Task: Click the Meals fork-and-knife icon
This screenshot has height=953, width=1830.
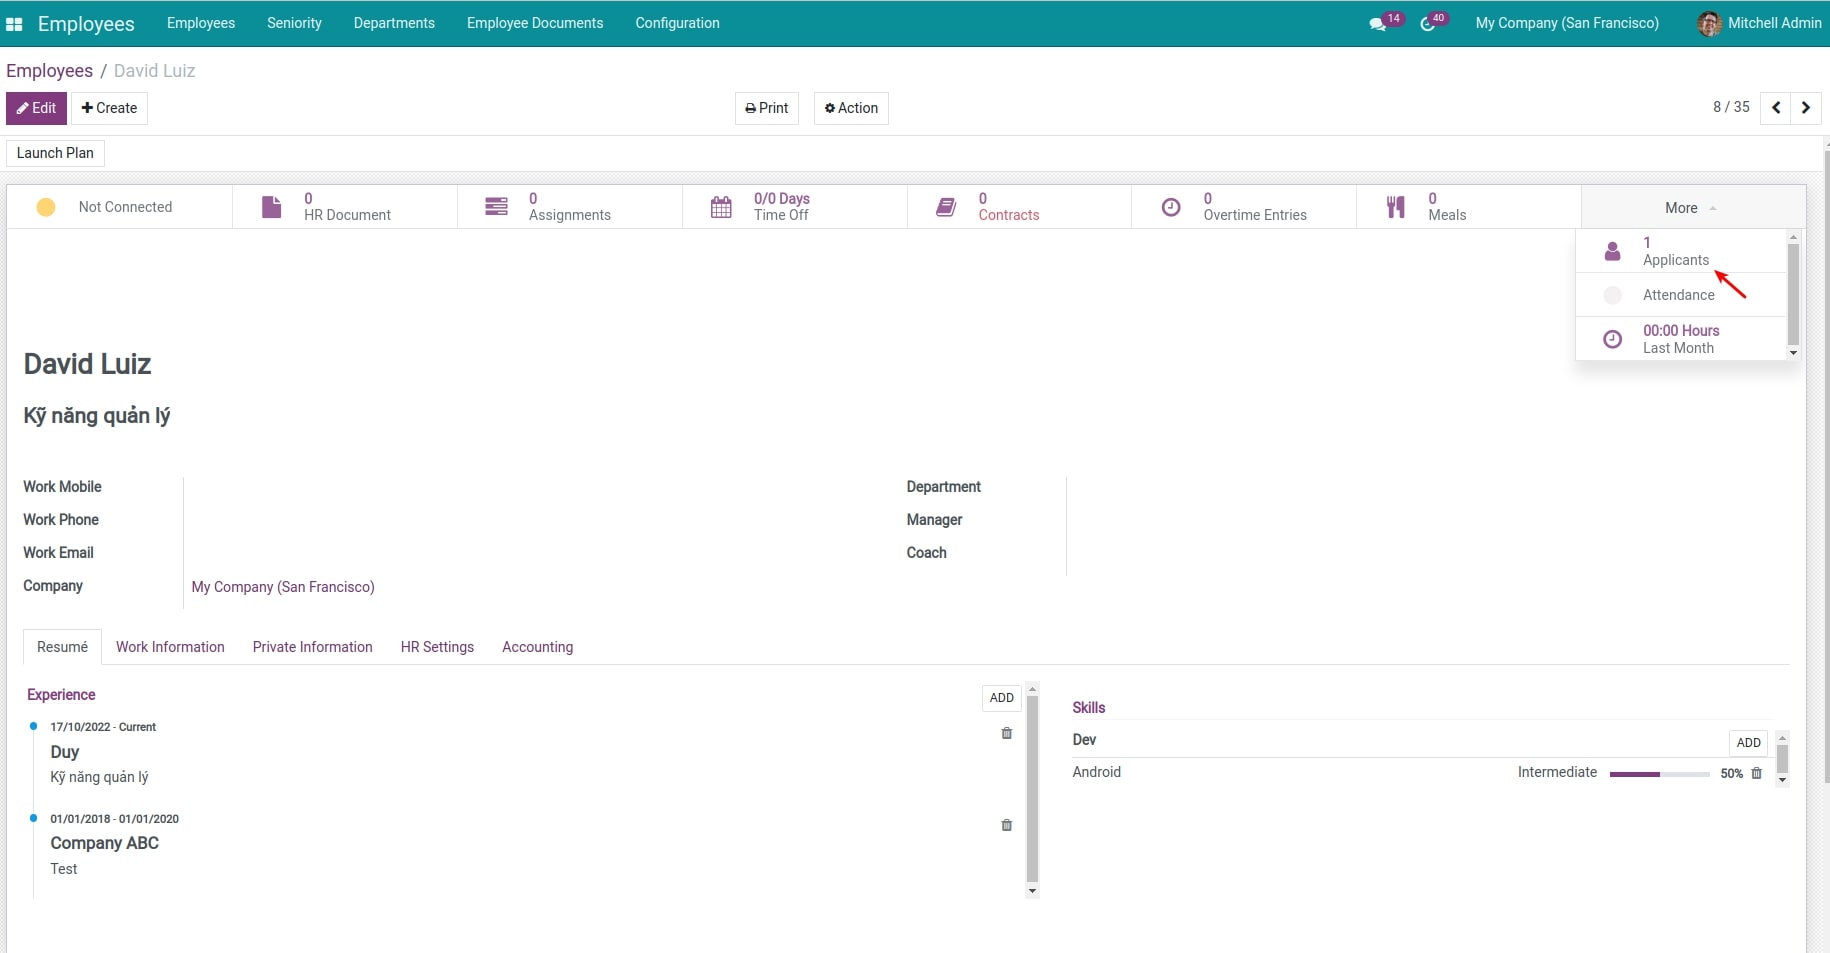Action: 1396,206
